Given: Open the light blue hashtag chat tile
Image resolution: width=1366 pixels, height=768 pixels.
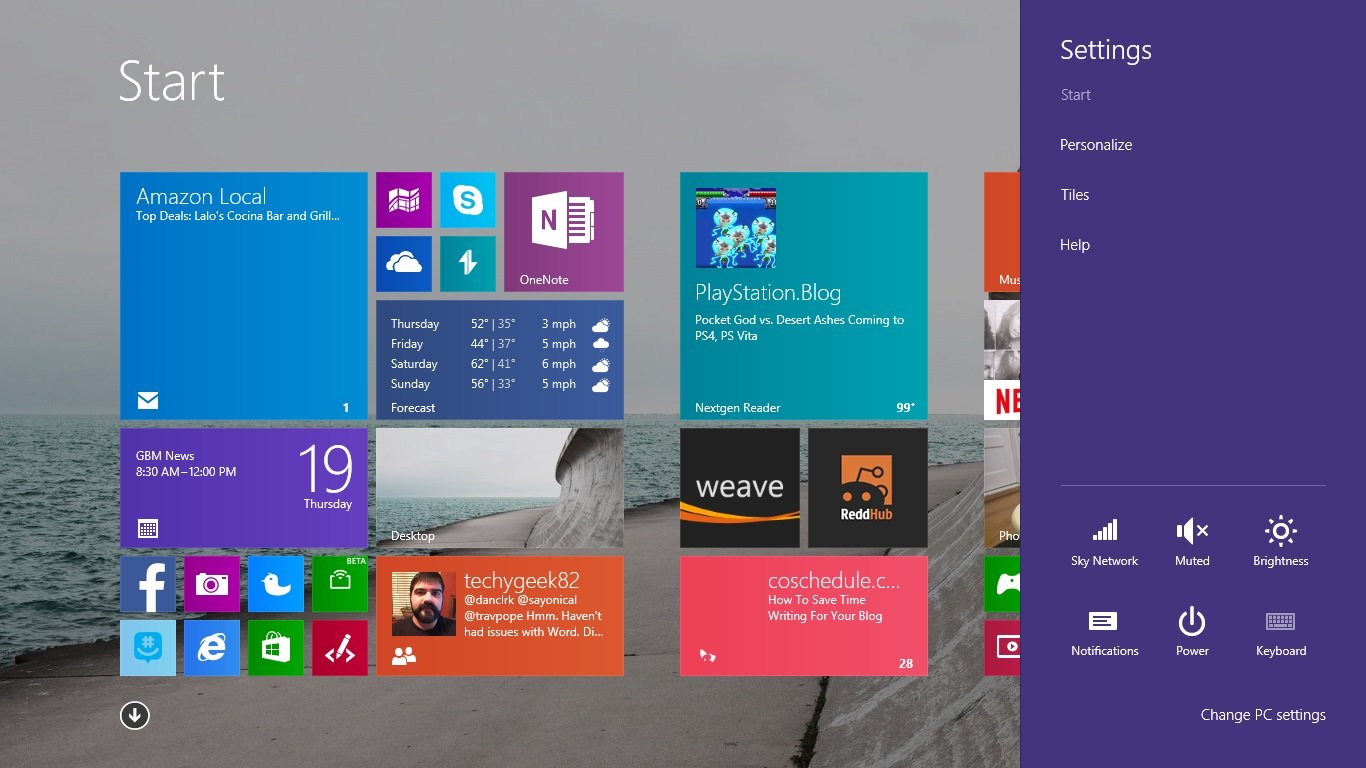Looking at the screenshot, I should coord(148,648).
